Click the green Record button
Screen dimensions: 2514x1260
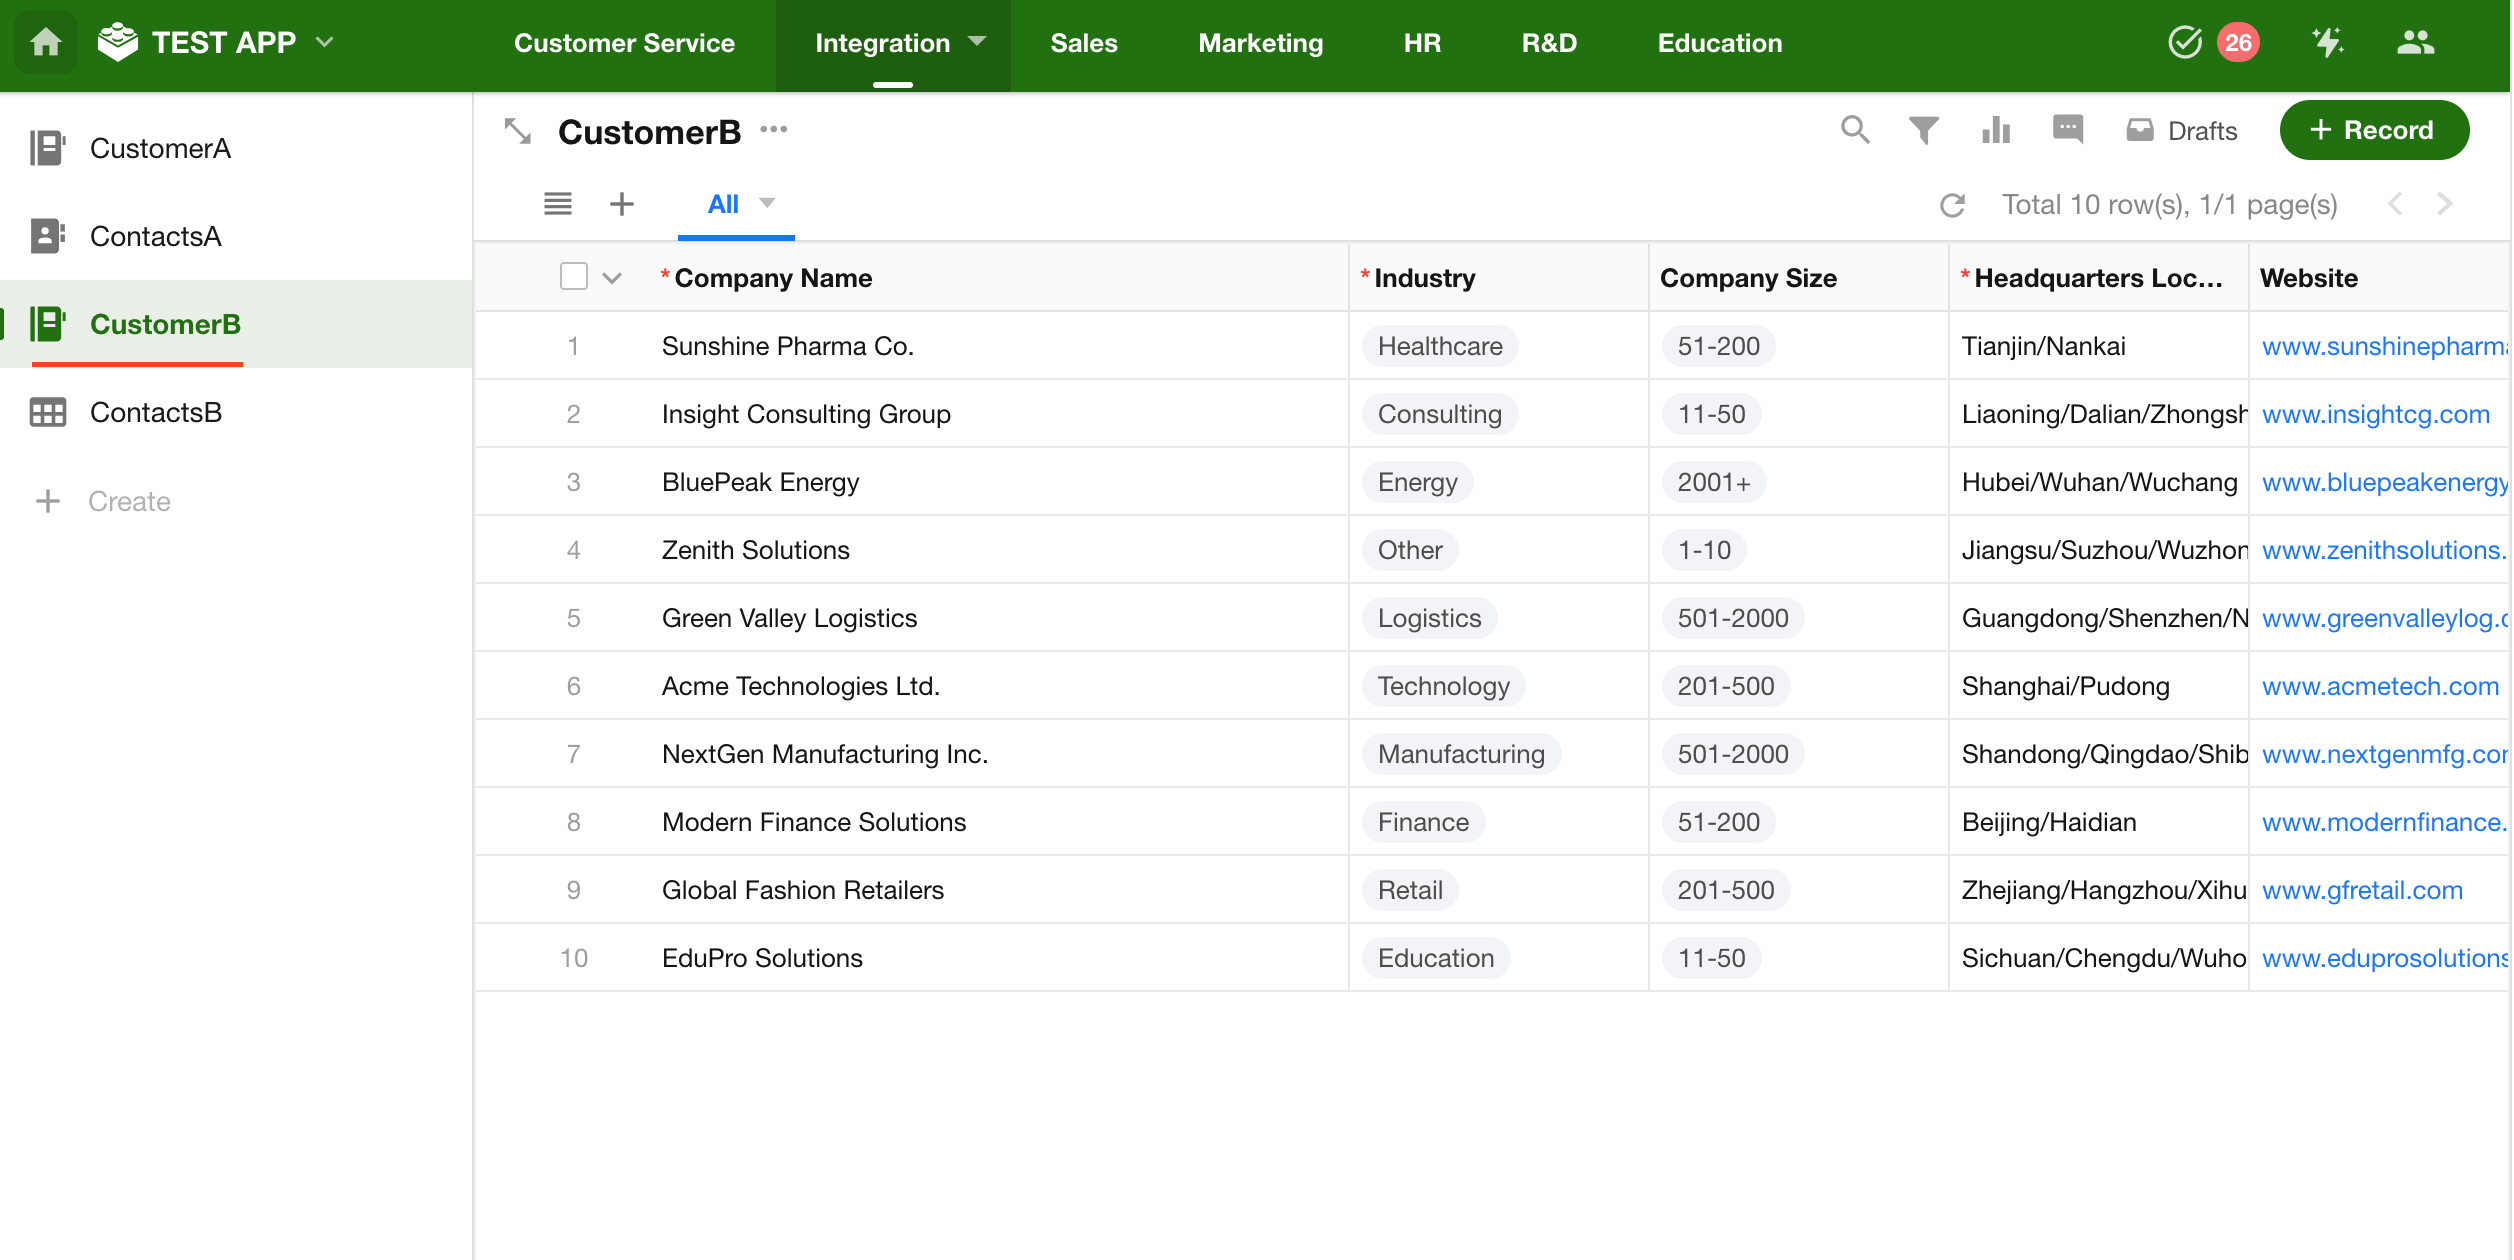(2373, 130)
